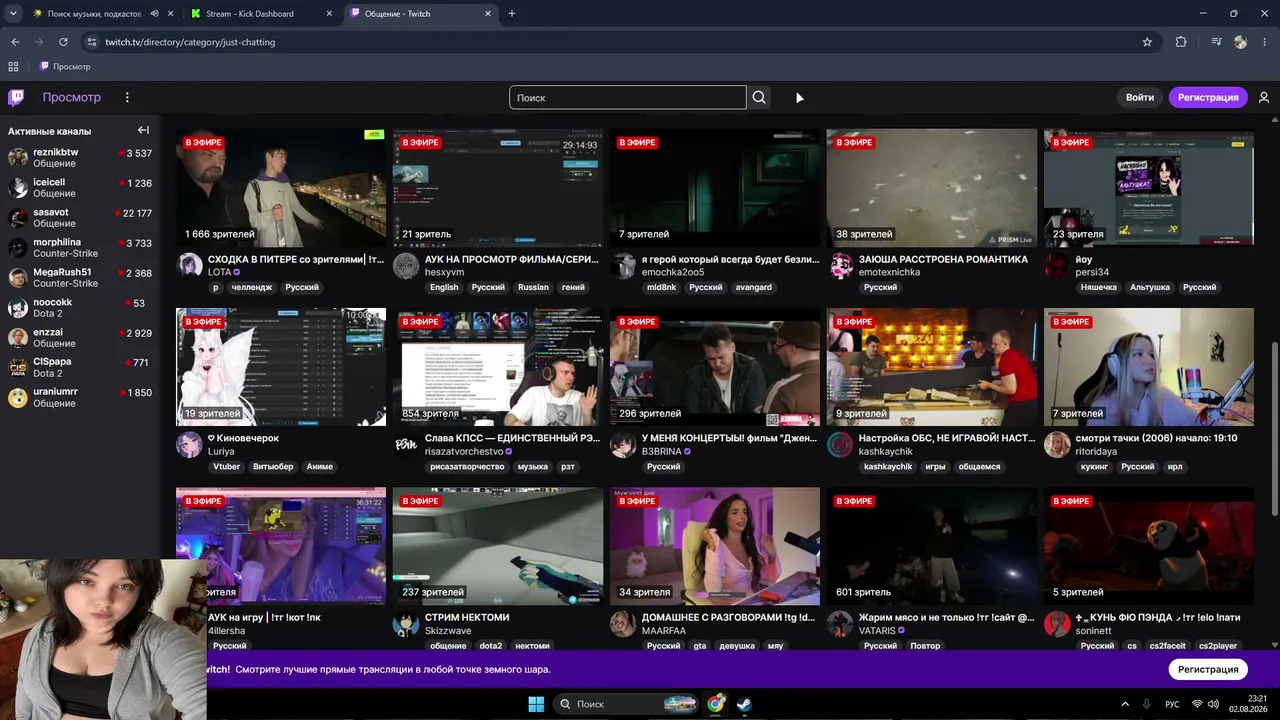
Task: Open enzzai channel avatar in sidebar
Action: point(18,337)
